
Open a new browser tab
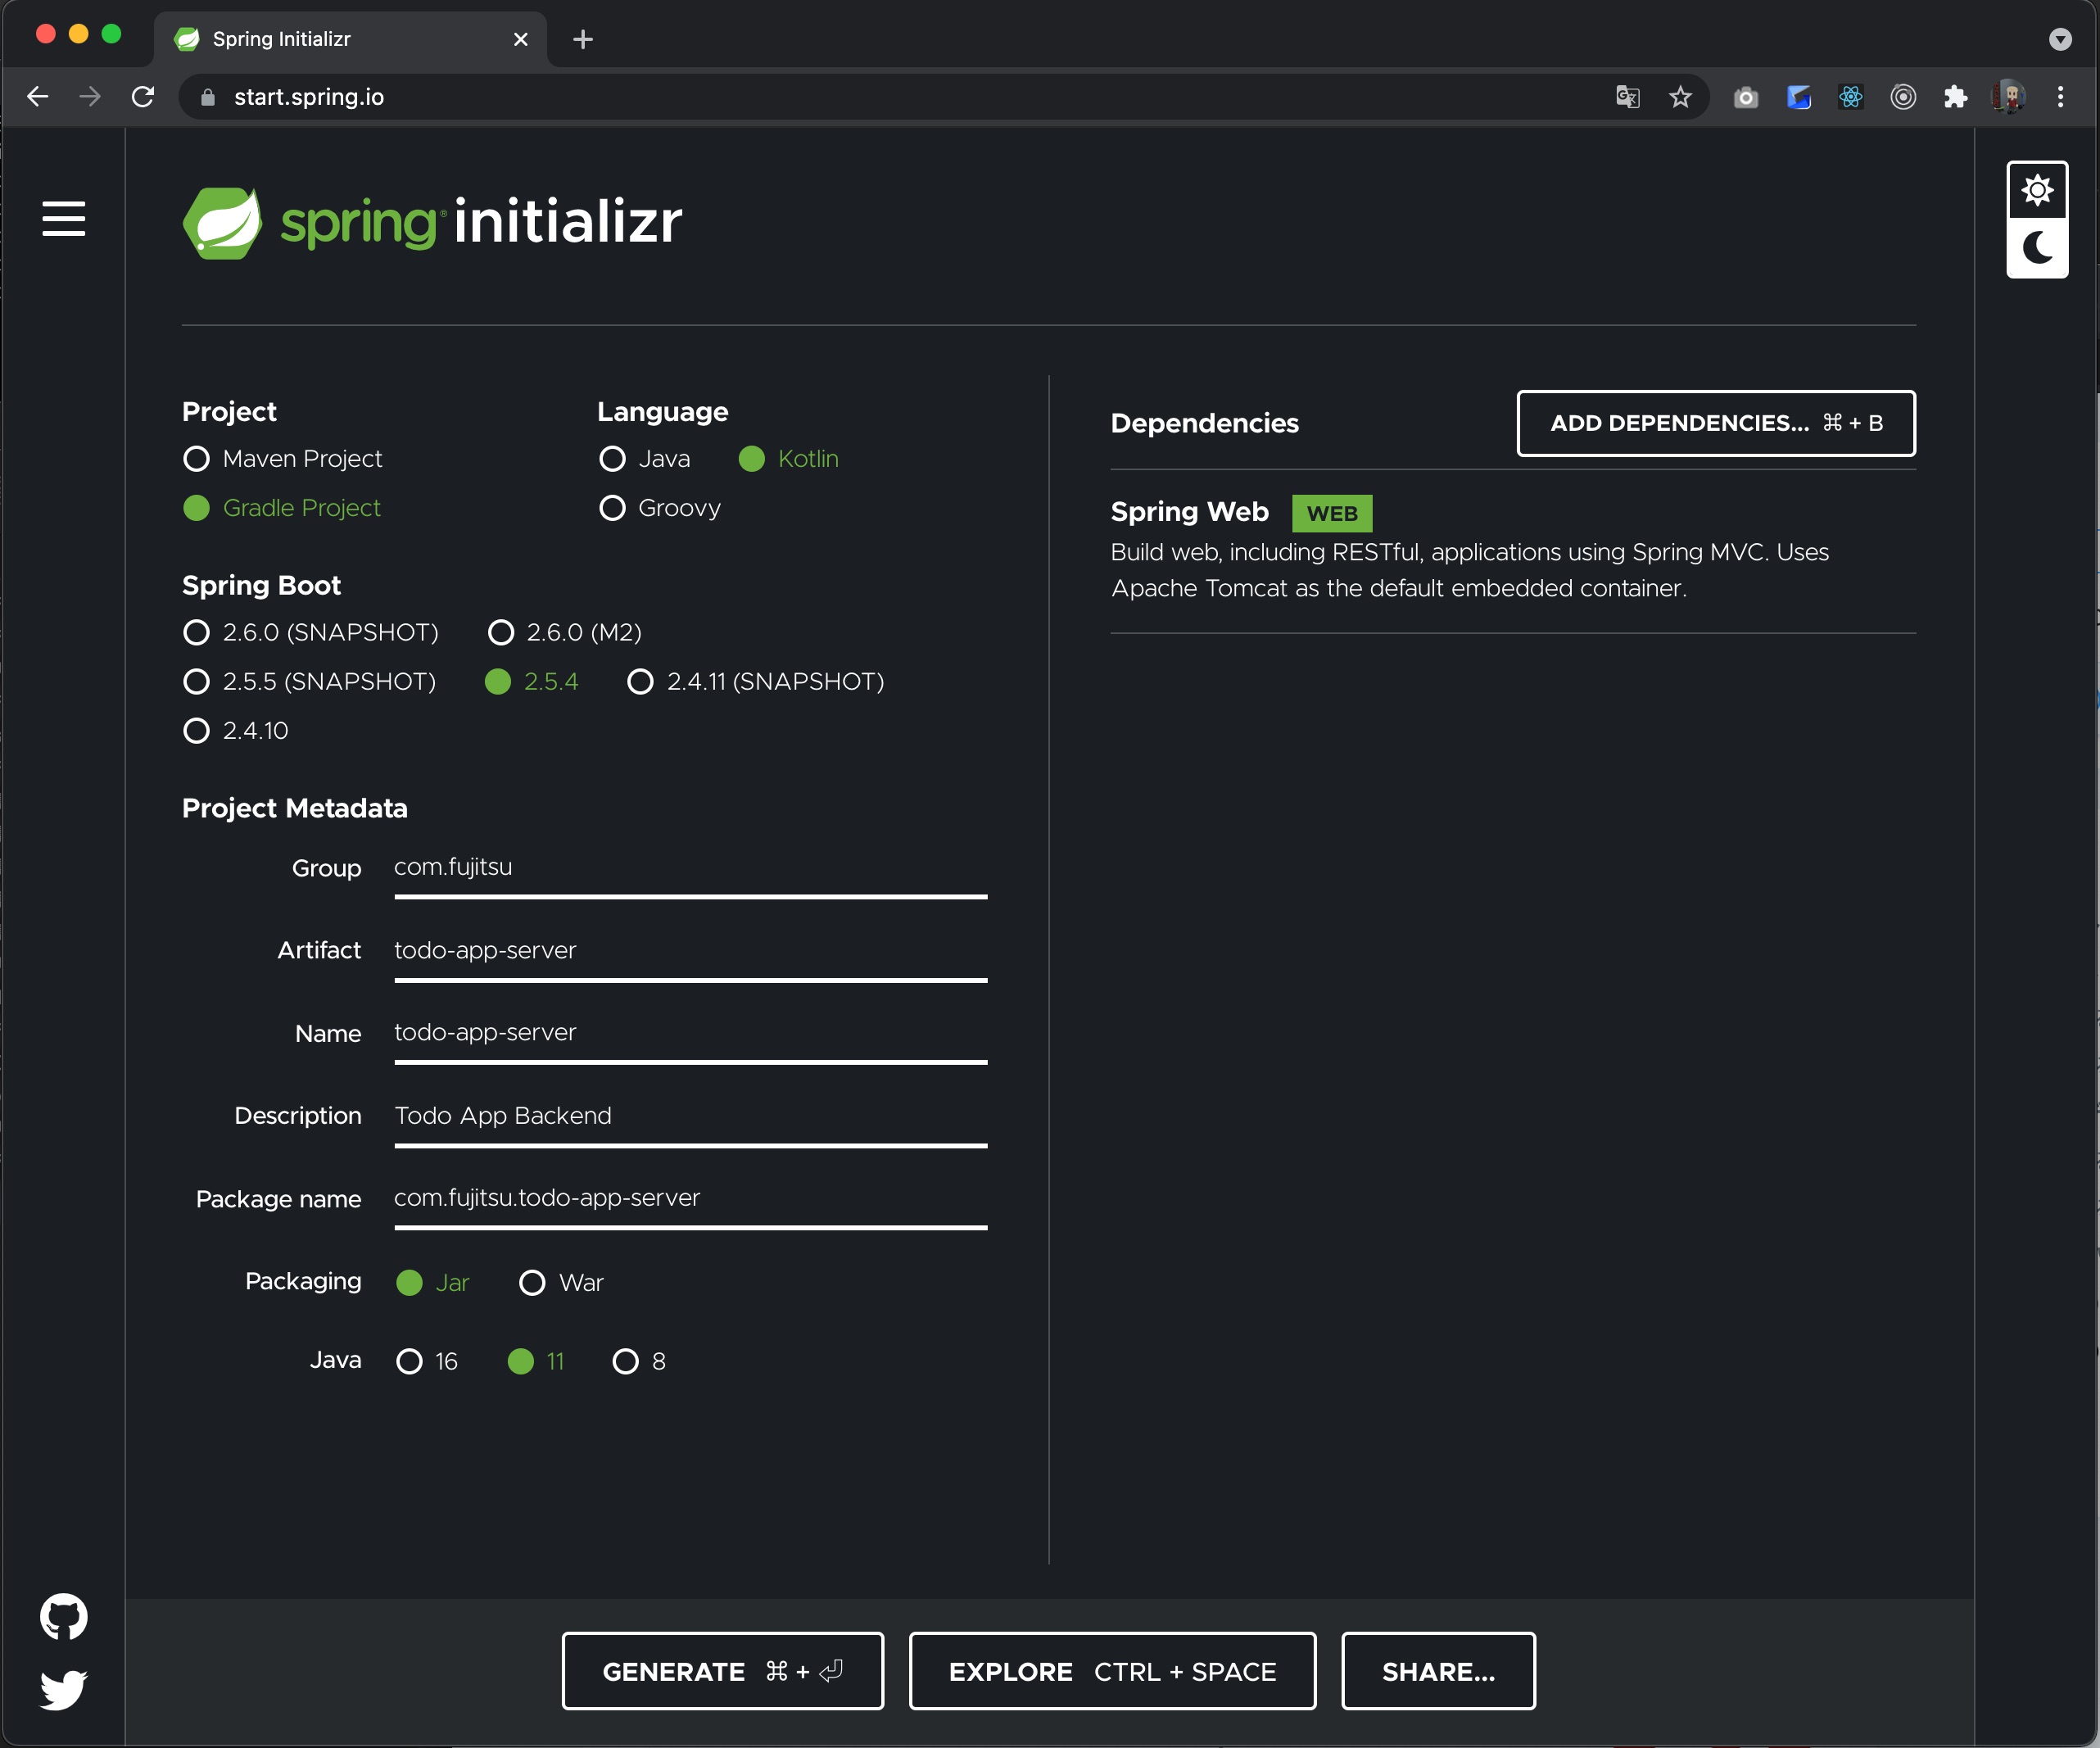pos(583,39)
